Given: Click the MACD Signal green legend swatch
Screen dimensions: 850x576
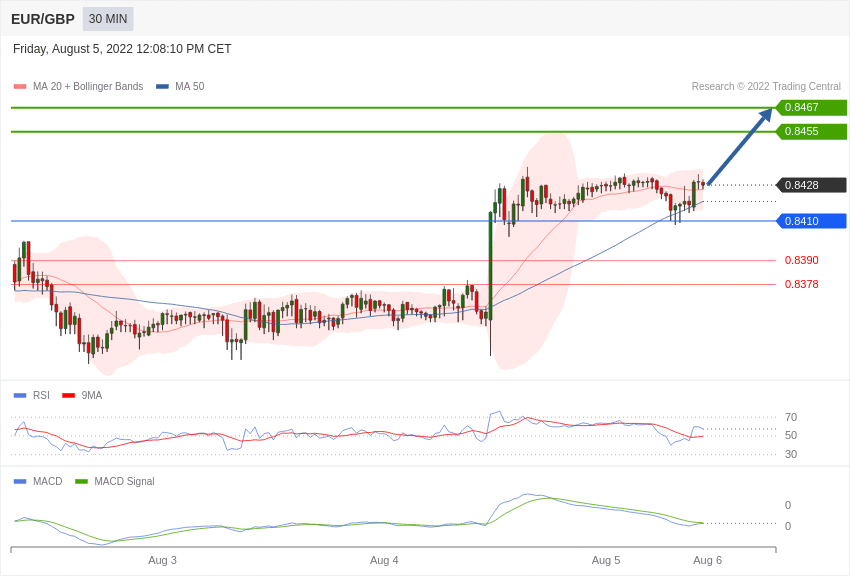Looking at the screenshot, I should pyautogui.click(x=81, y=481).
